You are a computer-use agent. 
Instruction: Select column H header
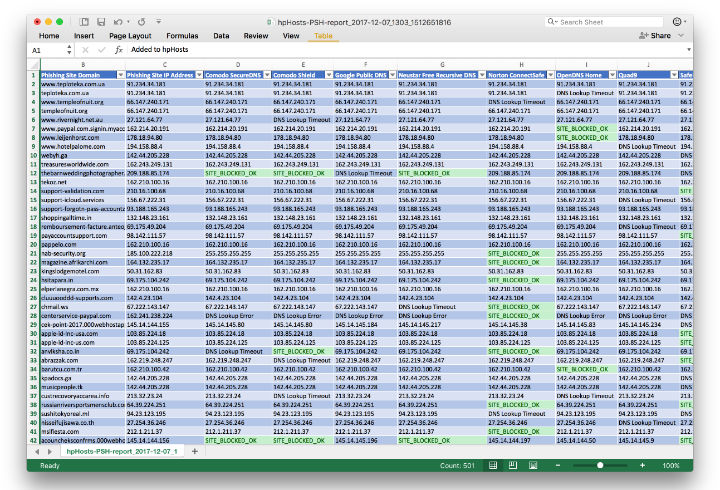point(521,65)
